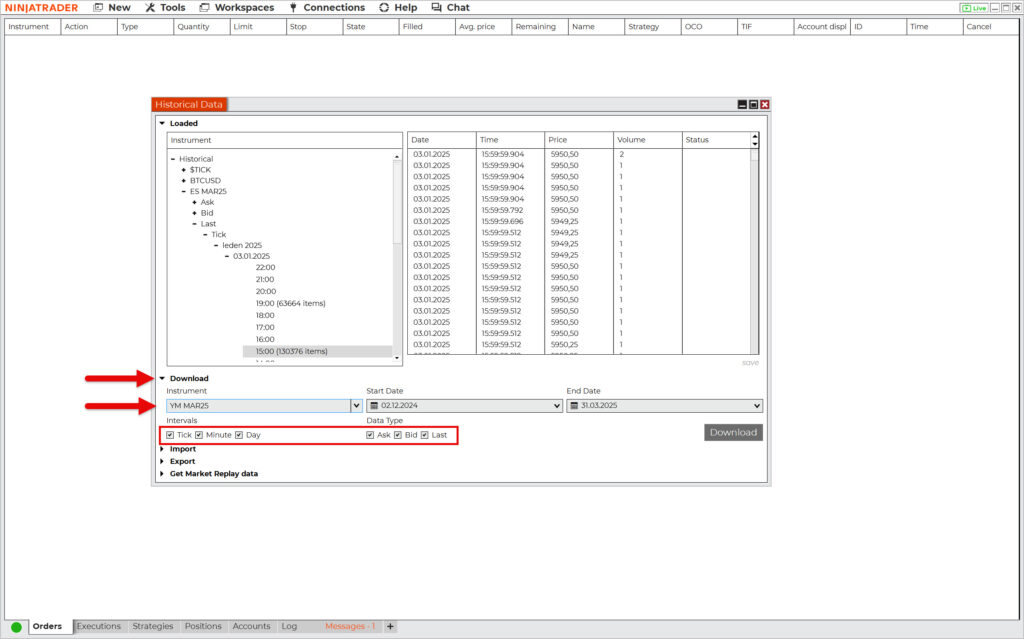Image resolution: width=1024 pixels, height=639 pixels.
Task: Open calendar icon in Start Date field
Action: [x=374, y=406]
